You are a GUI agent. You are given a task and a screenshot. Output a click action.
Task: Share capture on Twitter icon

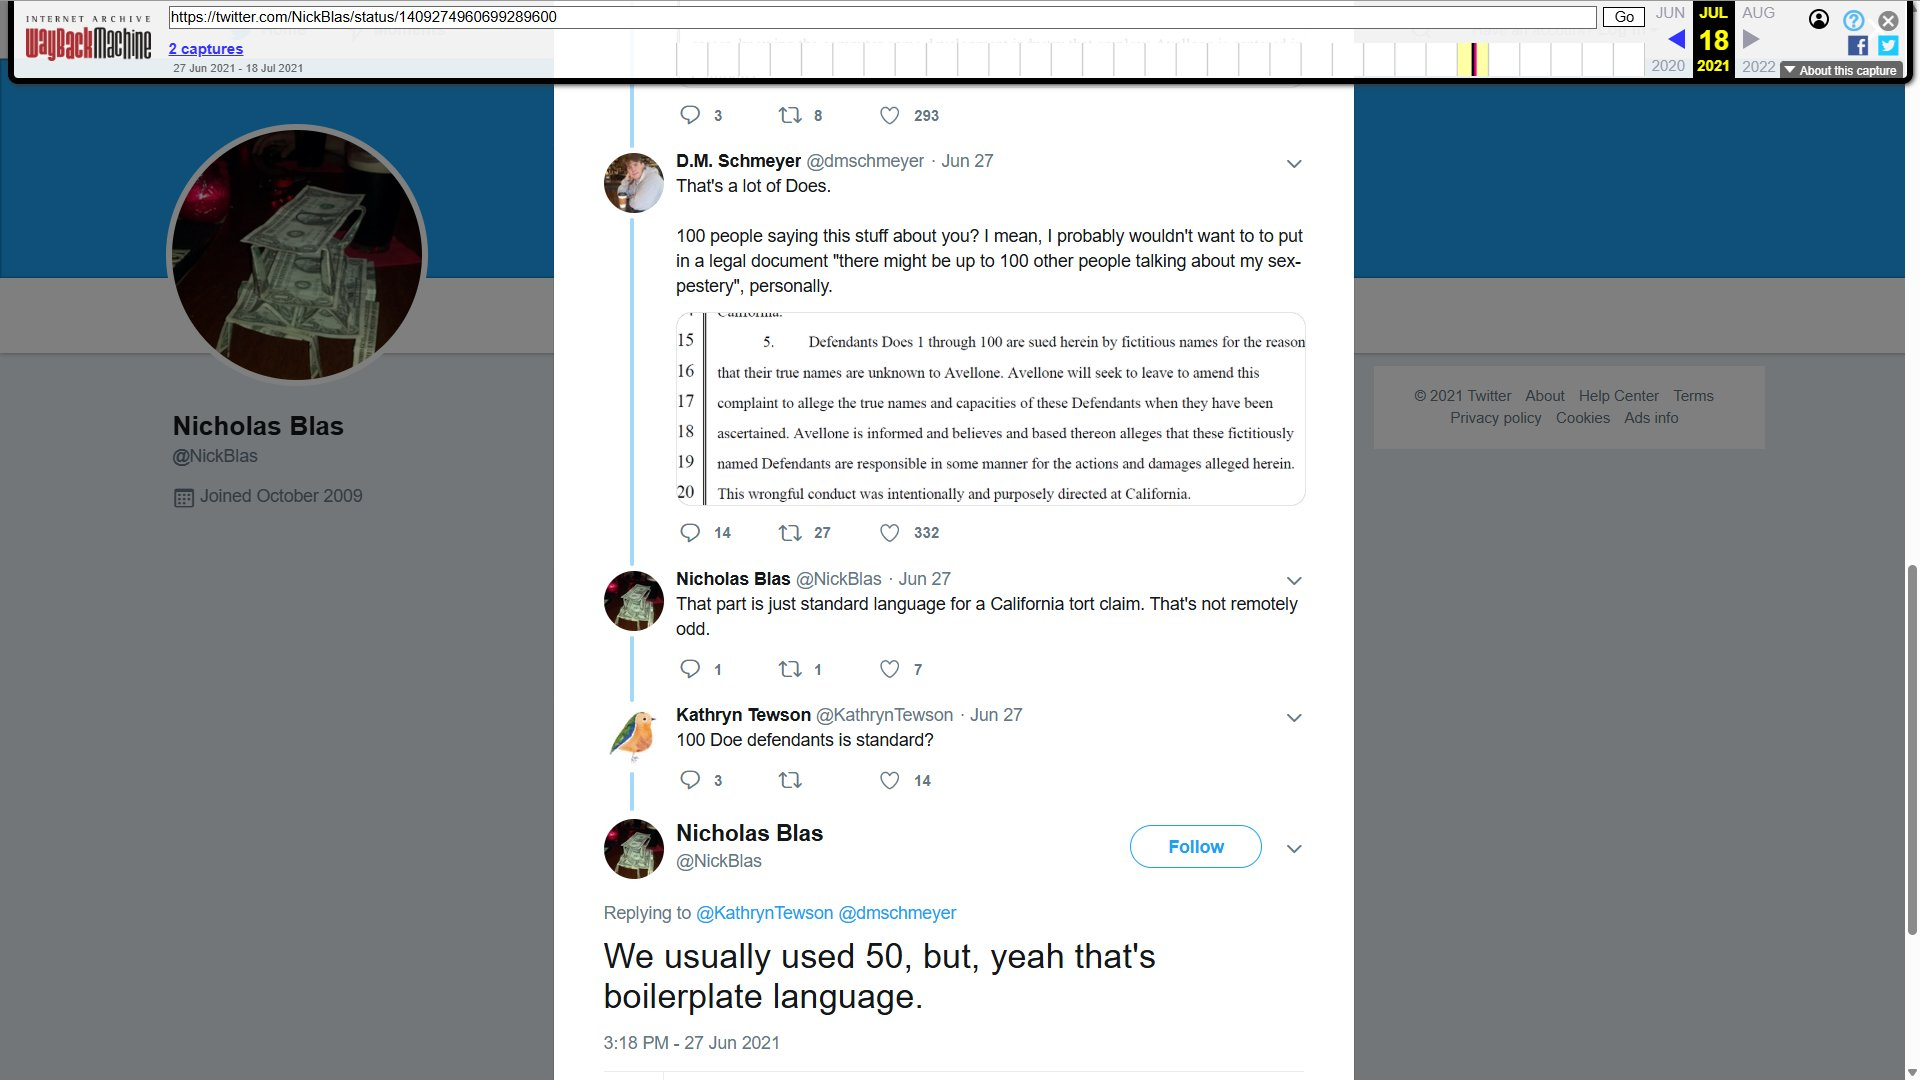click(x=1888, y=45)
